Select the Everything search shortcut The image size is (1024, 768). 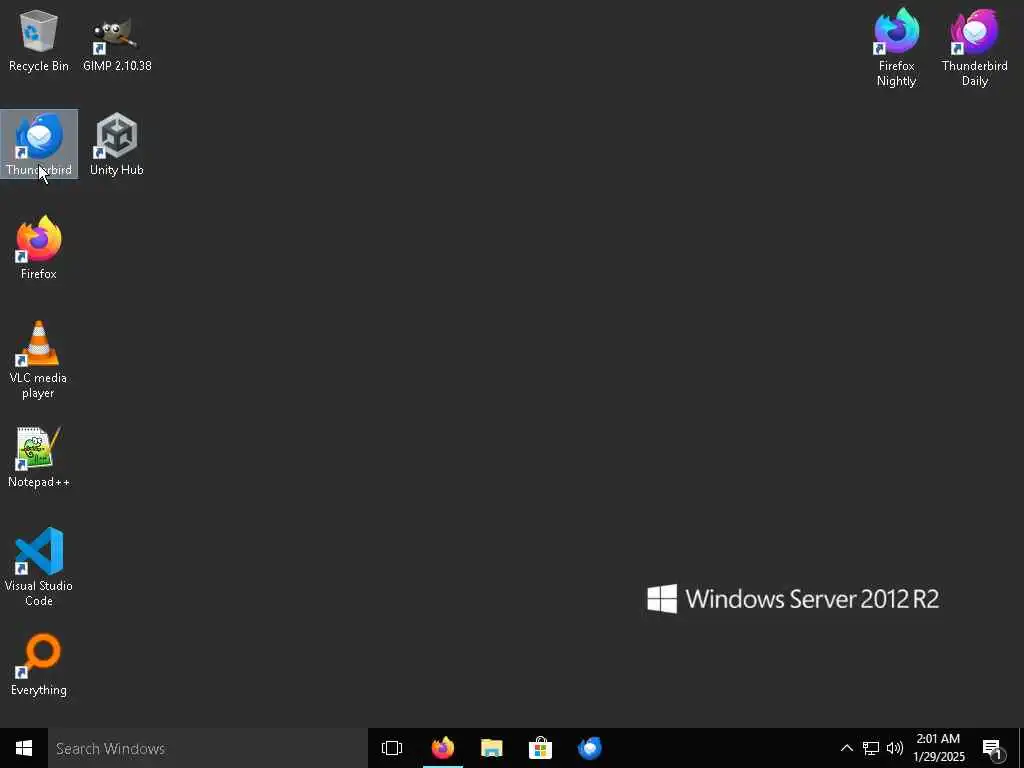tap(39, 665)
